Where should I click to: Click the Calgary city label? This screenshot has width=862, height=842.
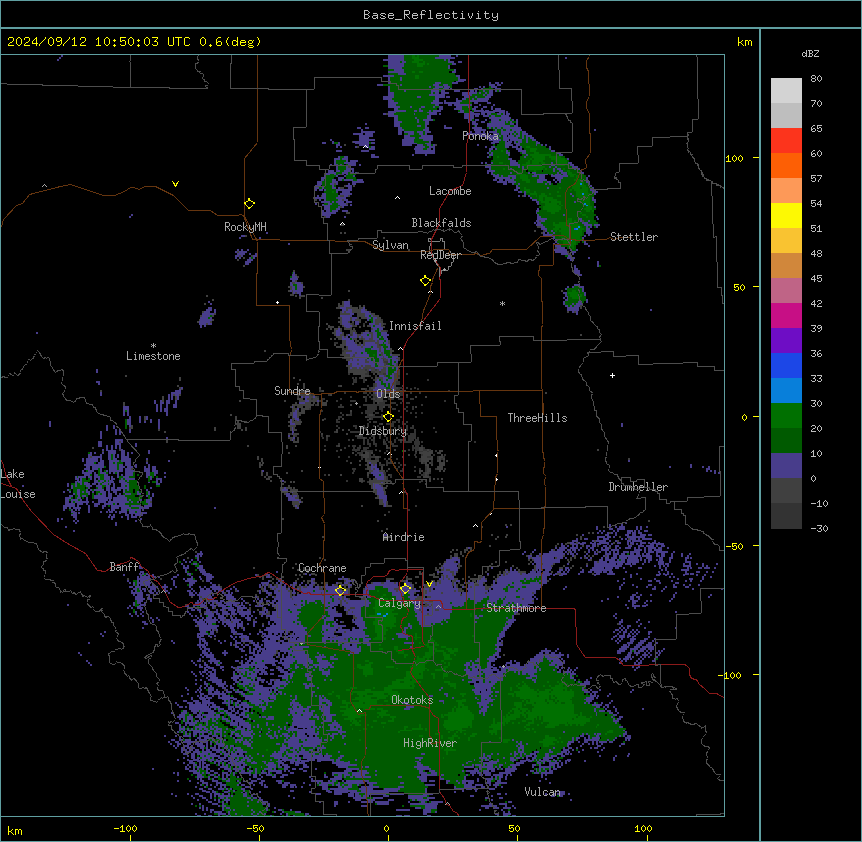[399, 603]
